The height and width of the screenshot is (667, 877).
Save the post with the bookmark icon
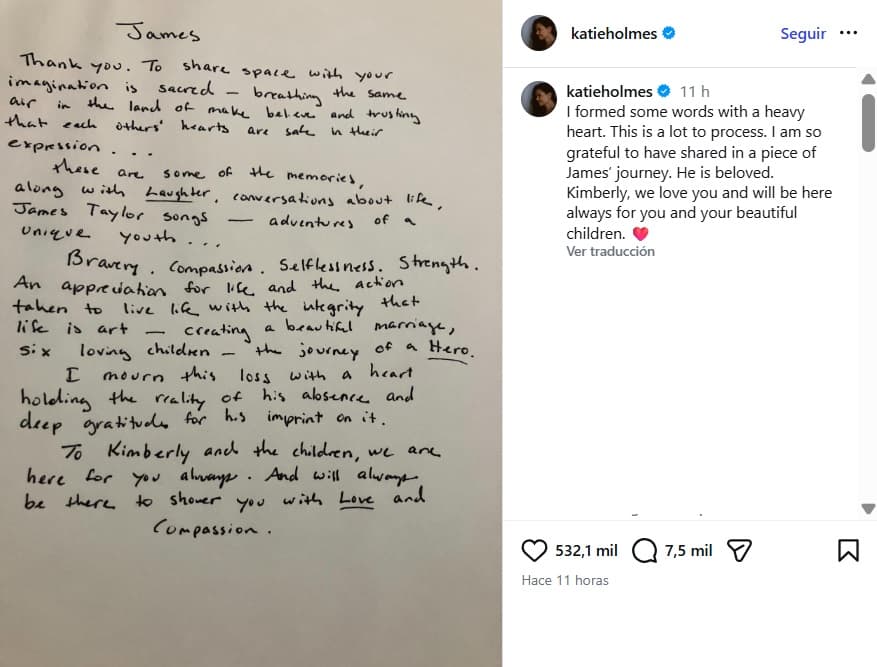pyautogui.click(x=849, y=551)
